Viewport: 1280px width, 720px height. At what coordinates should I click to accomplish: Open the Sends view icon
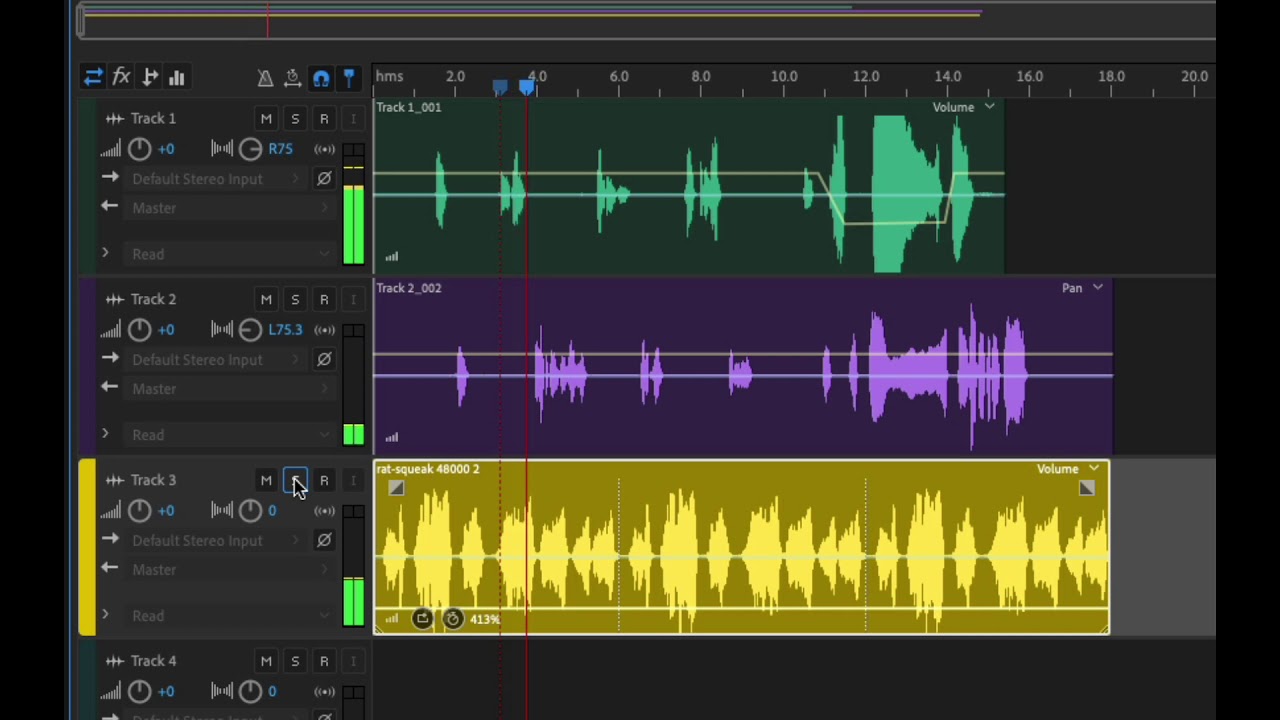150,77
